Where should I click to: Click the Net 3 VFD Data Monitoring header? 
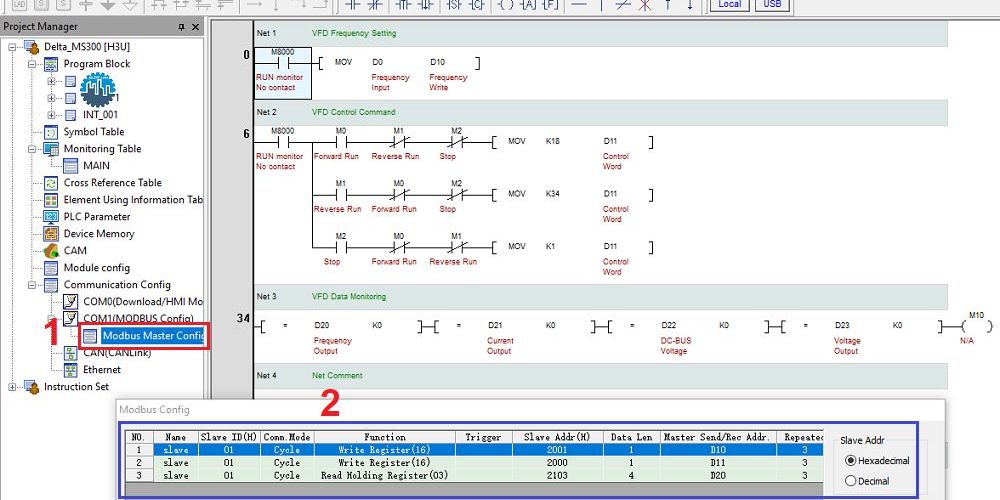point(600,297)
